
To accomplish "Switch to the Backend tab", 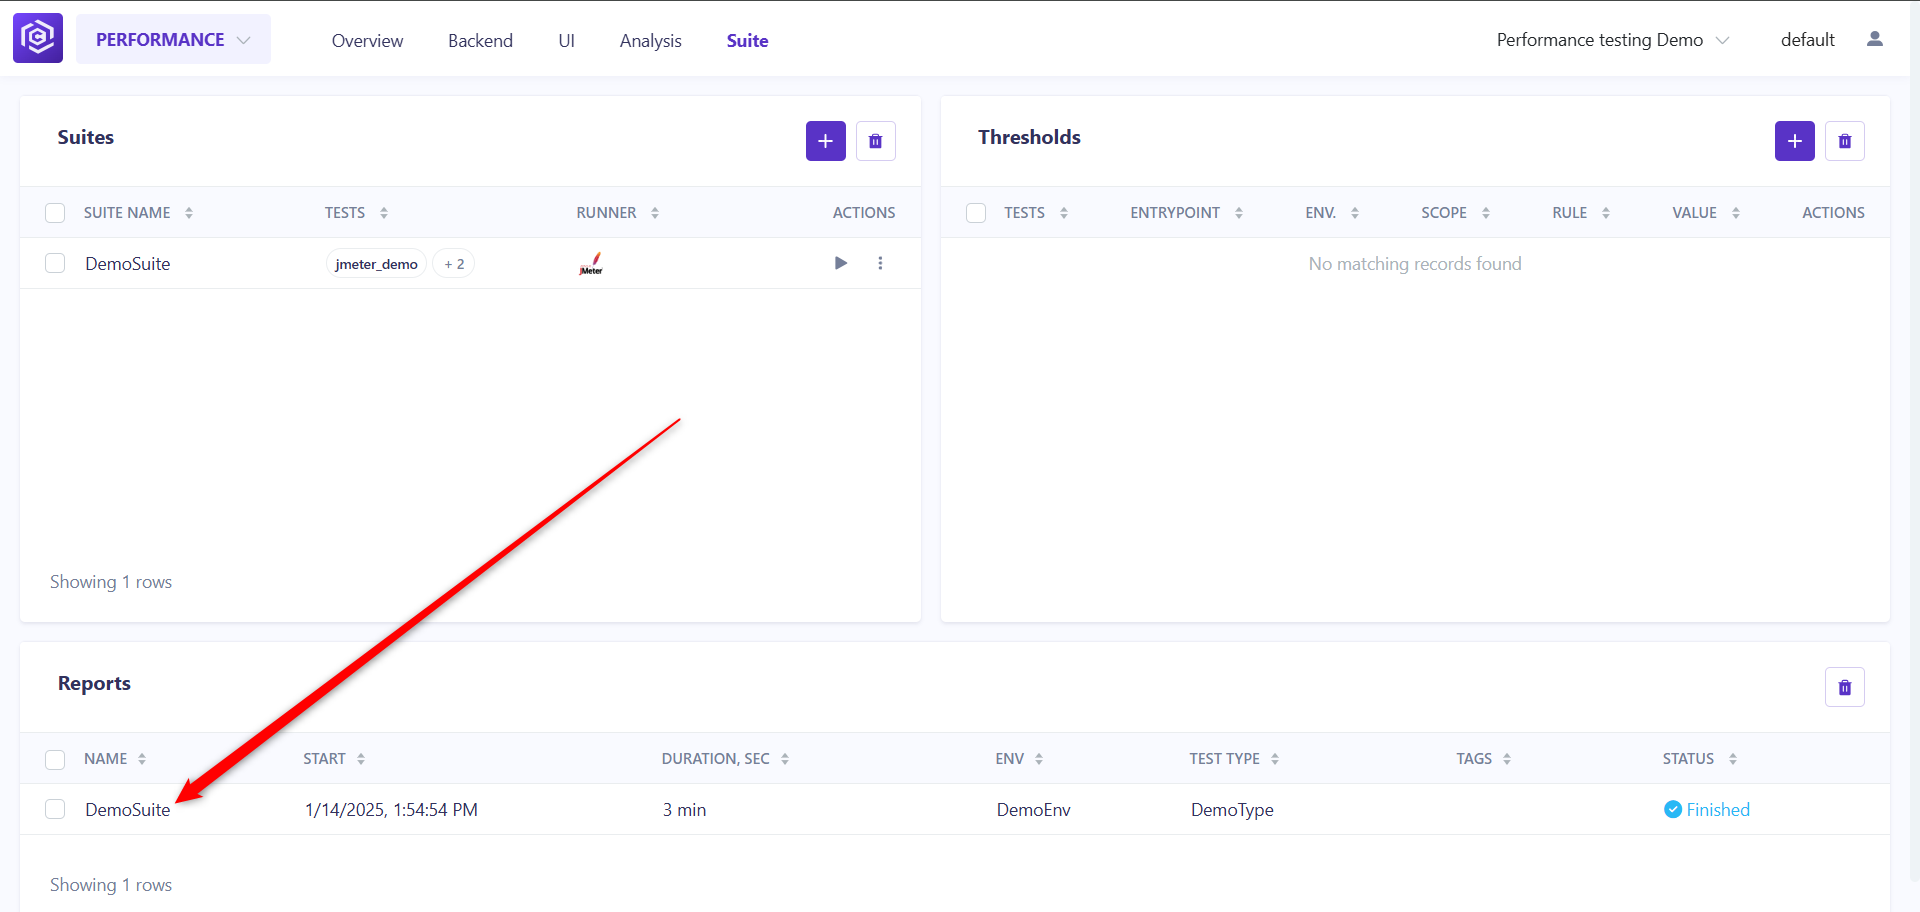I will 480,41.
